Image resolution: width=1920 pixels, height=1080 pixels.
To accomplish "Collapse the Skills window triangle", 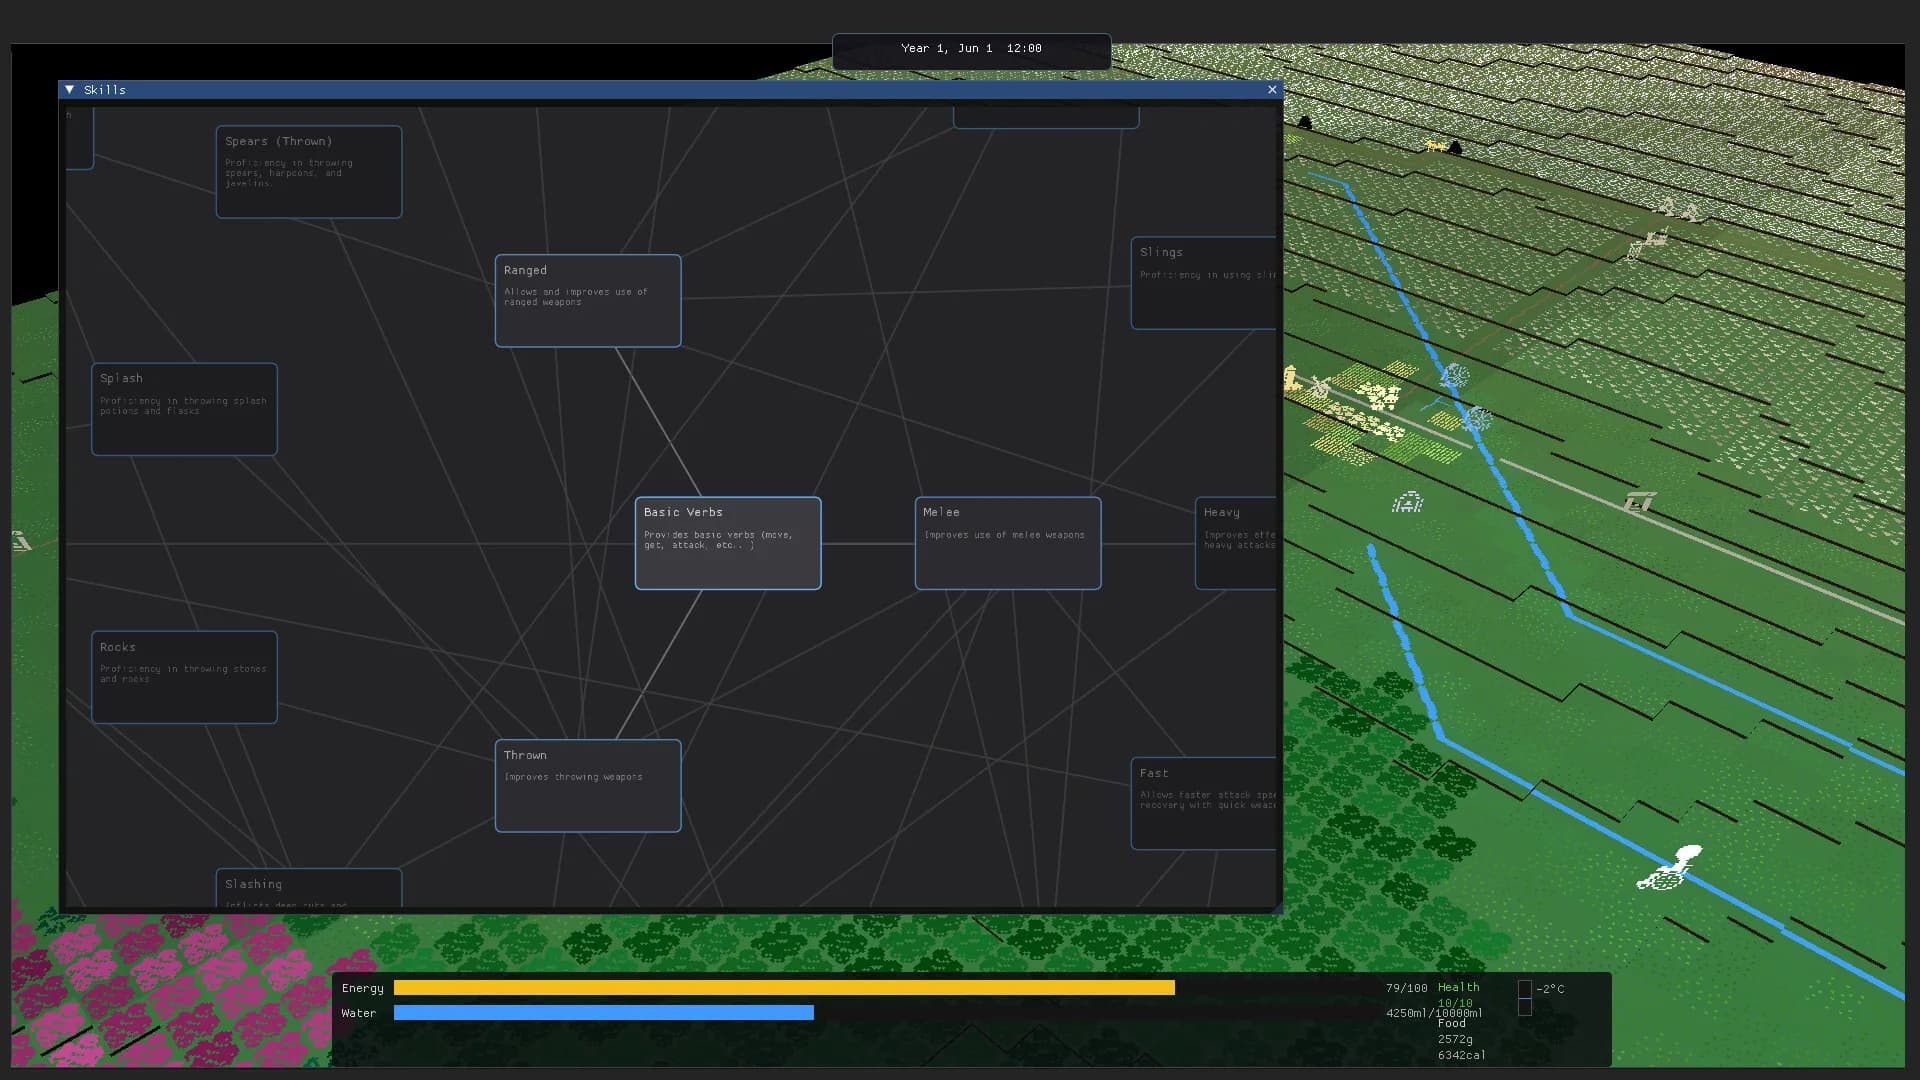I will coord(70,90).
